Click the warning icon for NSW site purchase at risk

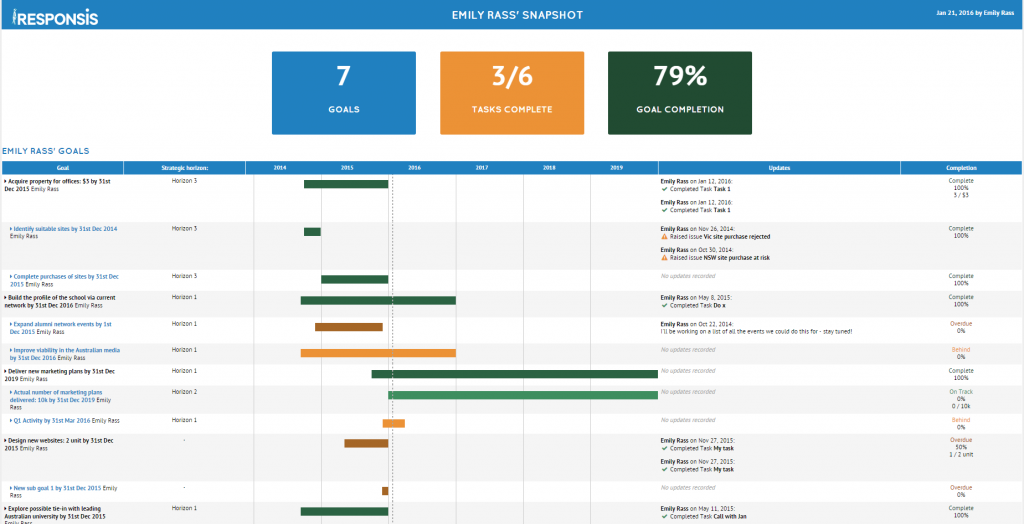pyautogui.click(x=664, y=257)
